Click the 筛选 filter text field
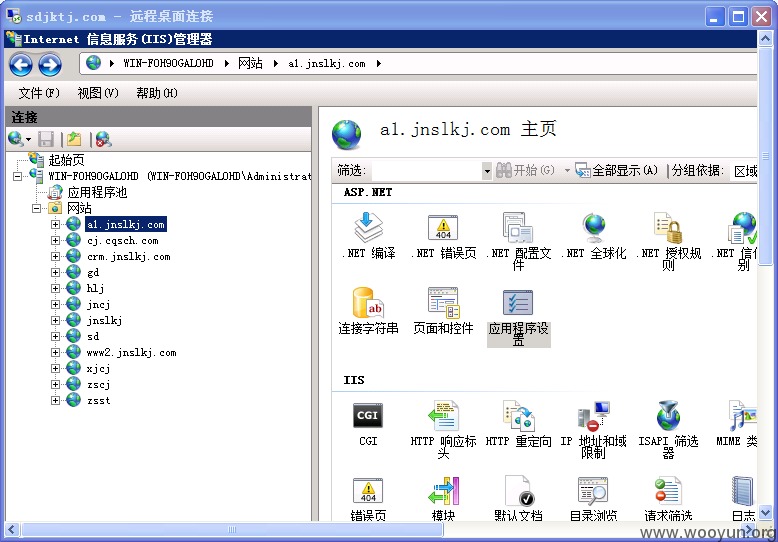Image resolution: width=778 pixels, height=542 pixels. (426, 171)
